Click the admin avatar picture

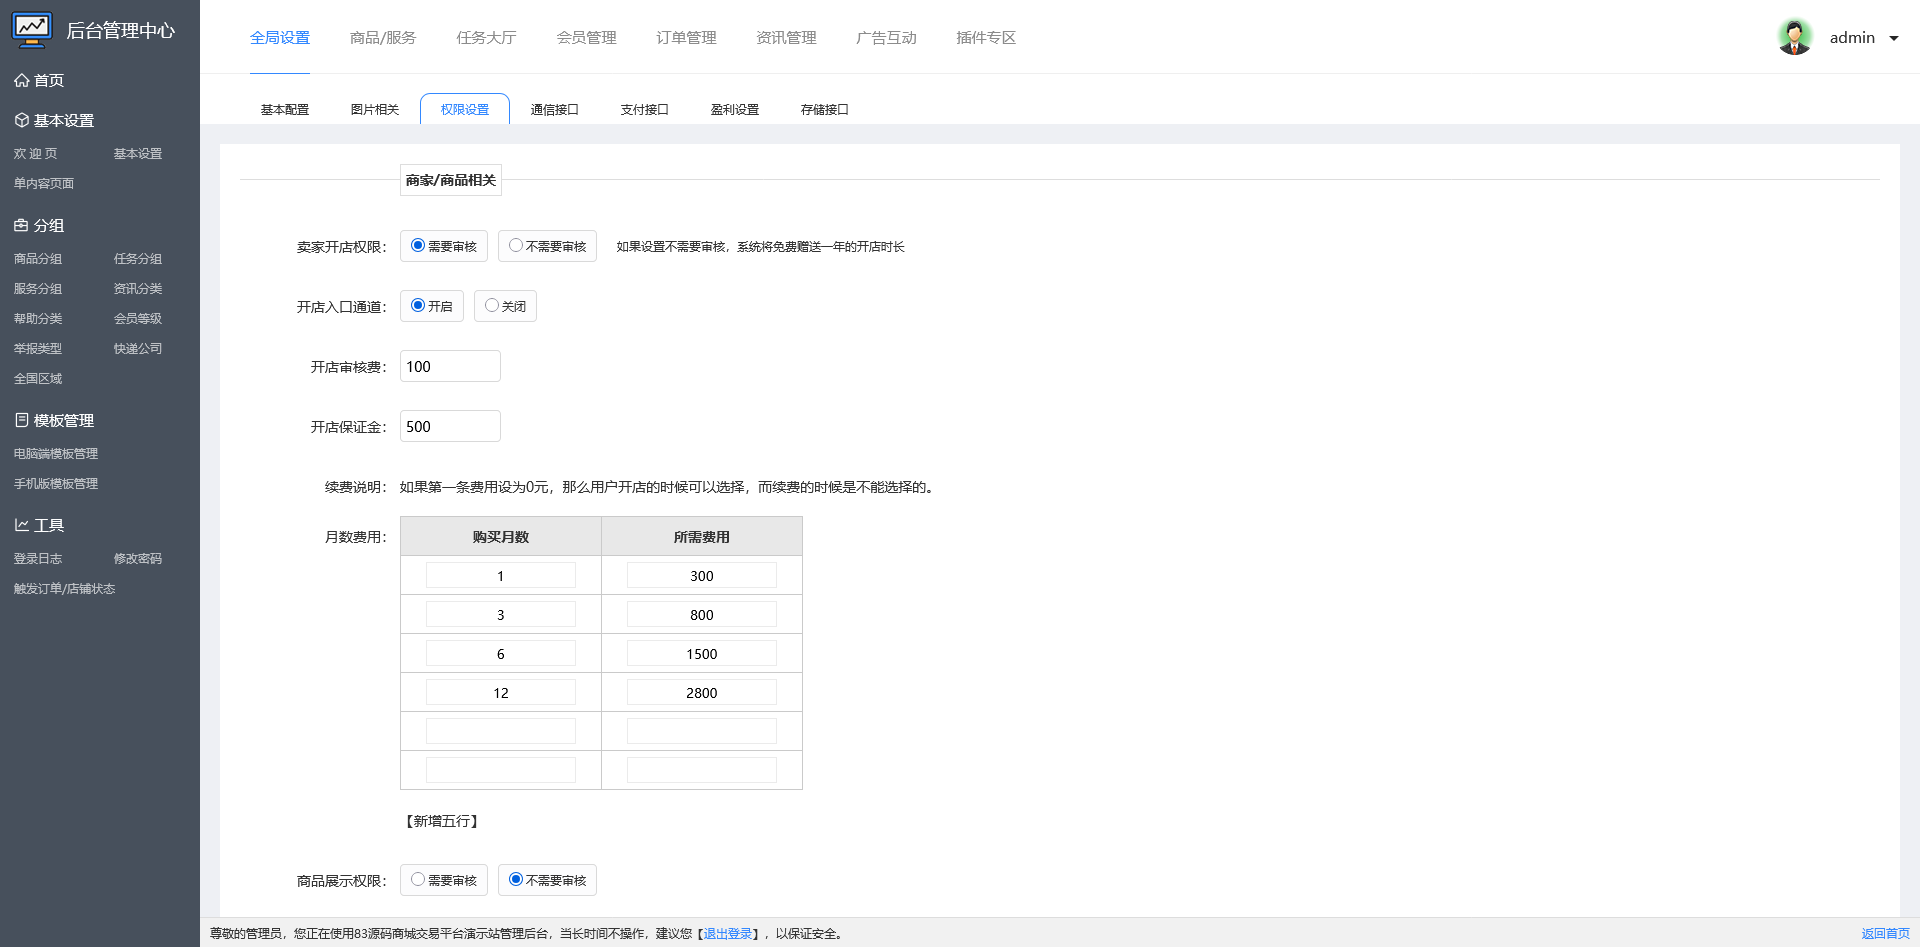tap(1795, 37)
